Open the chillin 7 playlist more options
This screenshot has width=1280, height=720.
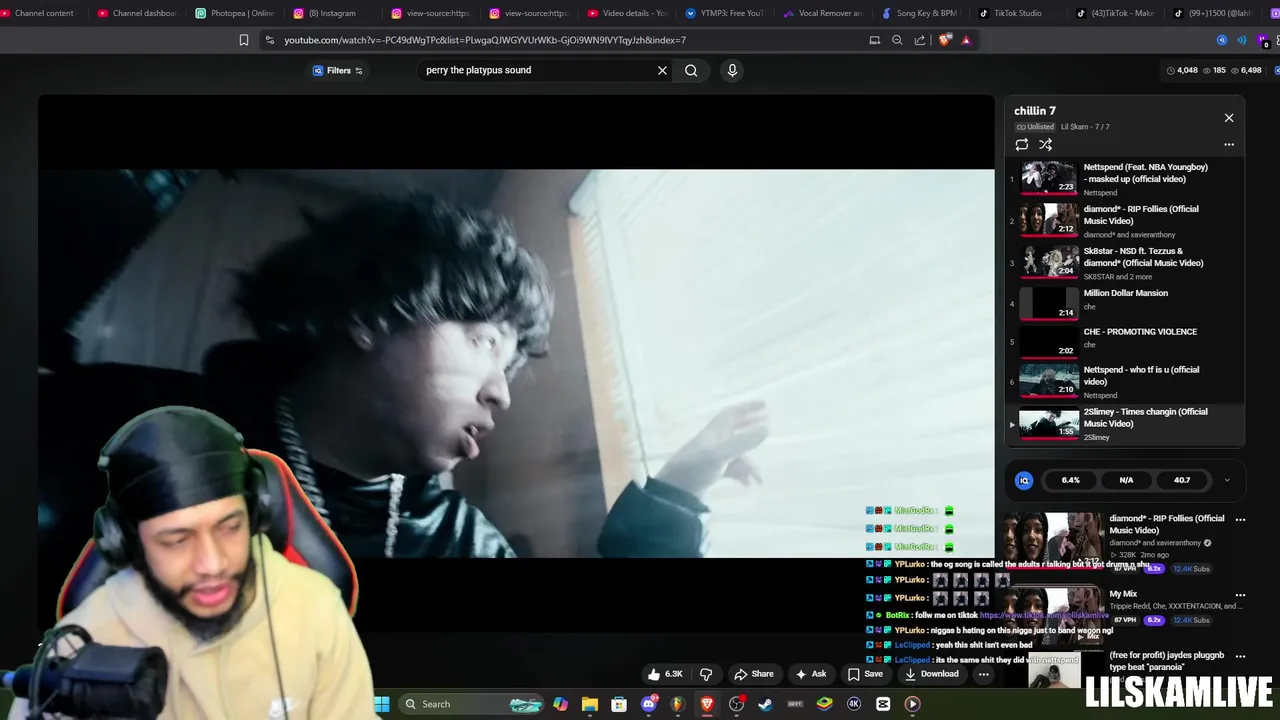pyautogui.click(x=1229, y=145)
